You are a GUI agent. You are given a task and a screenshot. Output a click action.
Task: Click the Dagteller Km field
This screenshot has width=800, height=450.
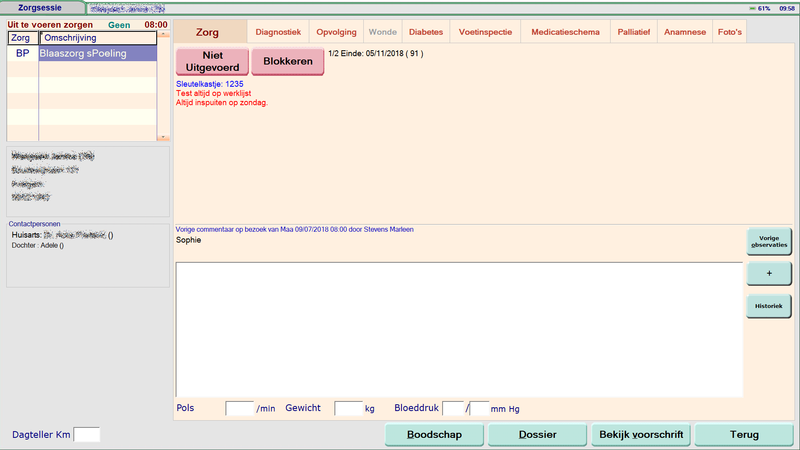(87, 434)
